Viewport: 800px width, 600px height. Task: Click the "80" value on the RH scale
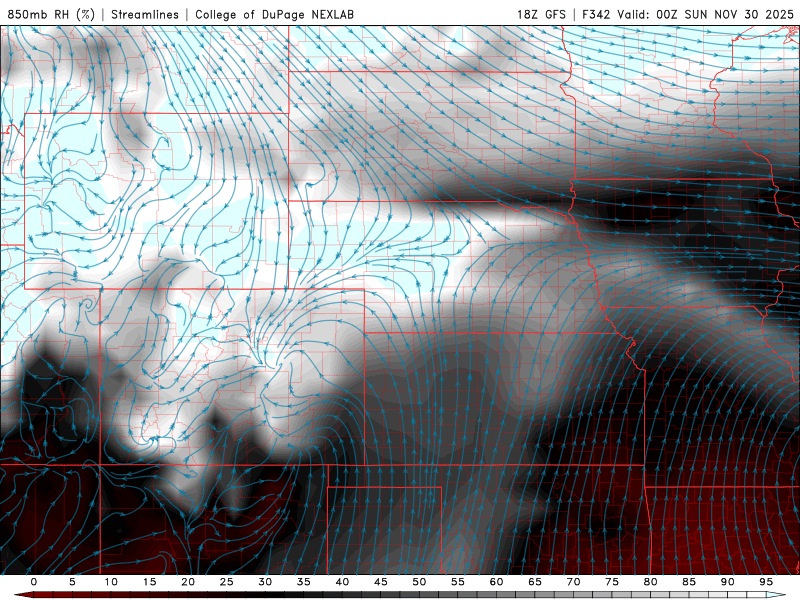tap(651, 582)
